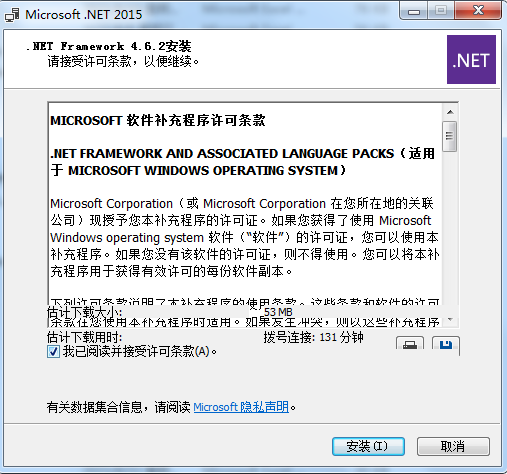Image resolution: width=507 pixels, height=474 pixels.
Task: Click the .NET Framework 4.6.2安装 title
Action: 109,46
